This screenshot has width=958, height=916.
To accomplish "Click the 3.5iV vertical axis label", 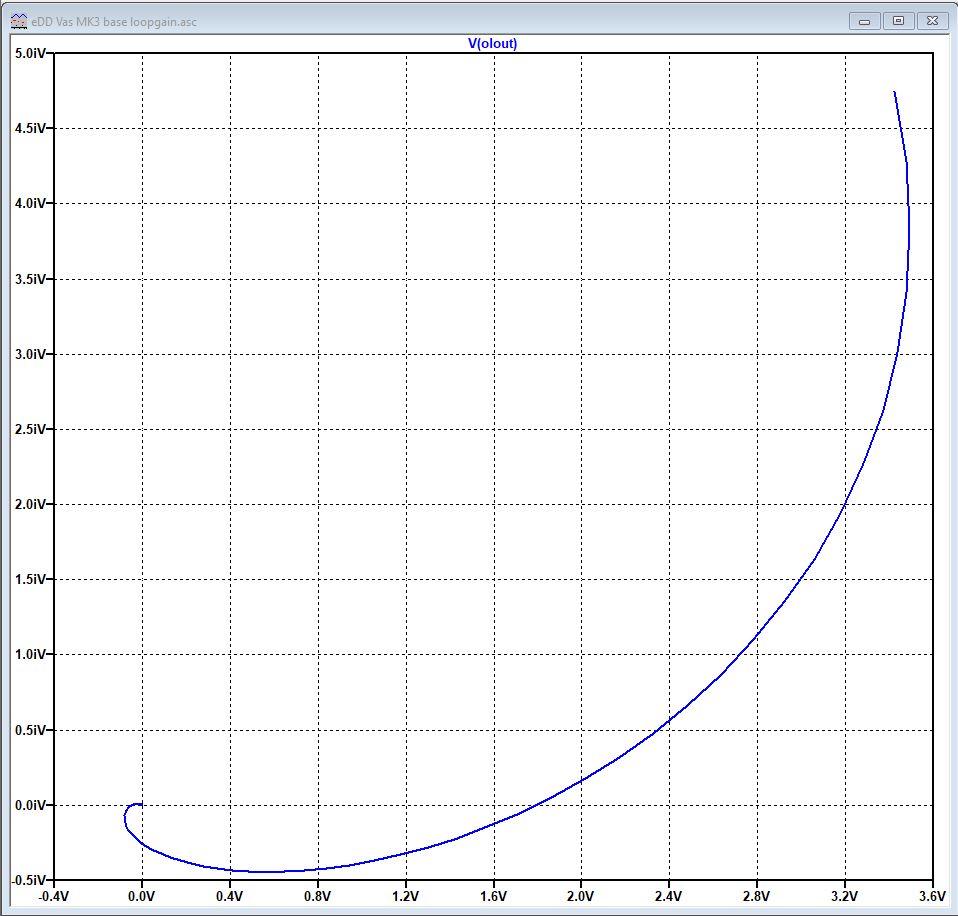I will click(30, 279).
